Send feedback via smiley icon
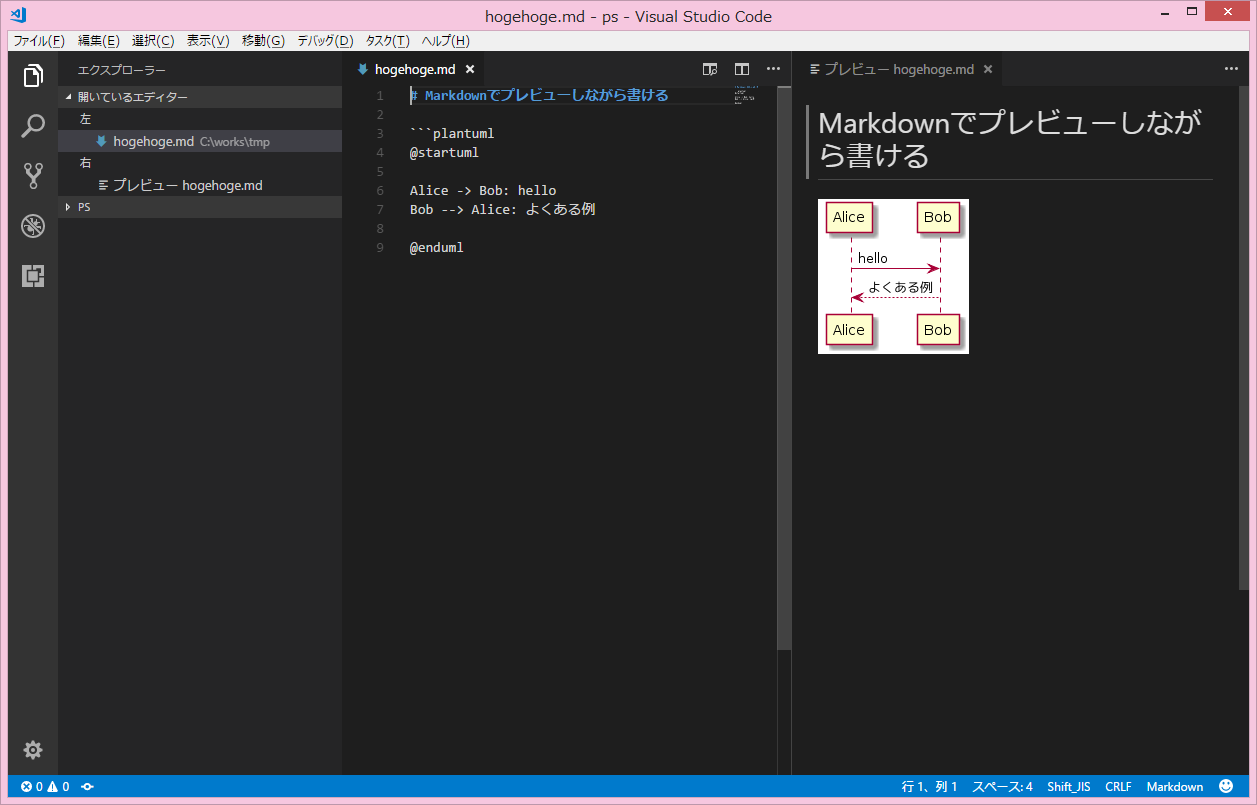This screenshot has height=805, width=1257. (1226, 787)
